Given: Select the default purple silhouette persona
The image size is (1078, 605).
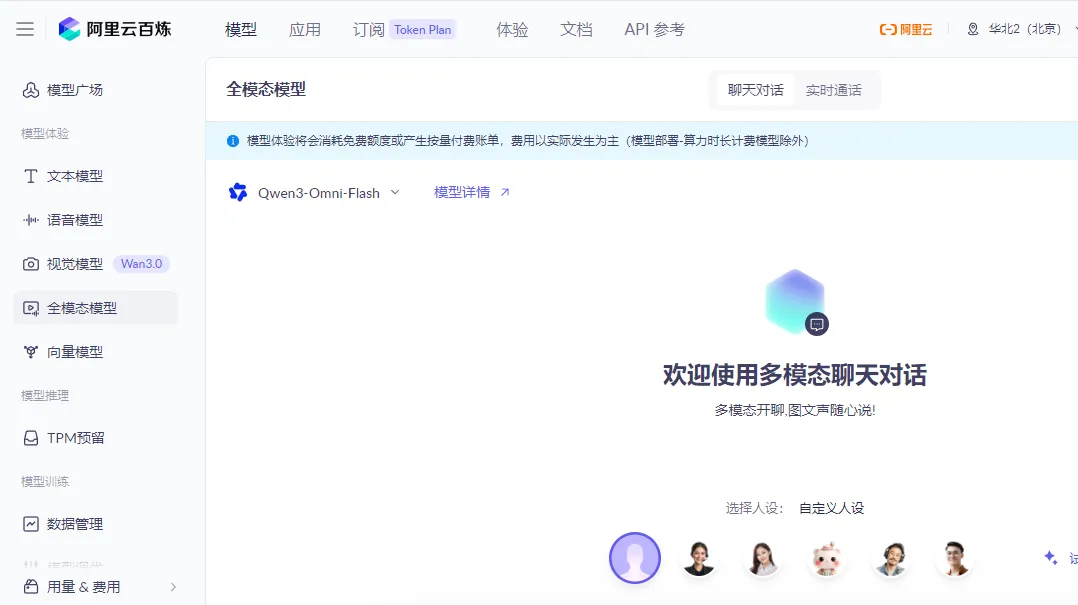Looking at the screenshot, I should coord(635,558).
